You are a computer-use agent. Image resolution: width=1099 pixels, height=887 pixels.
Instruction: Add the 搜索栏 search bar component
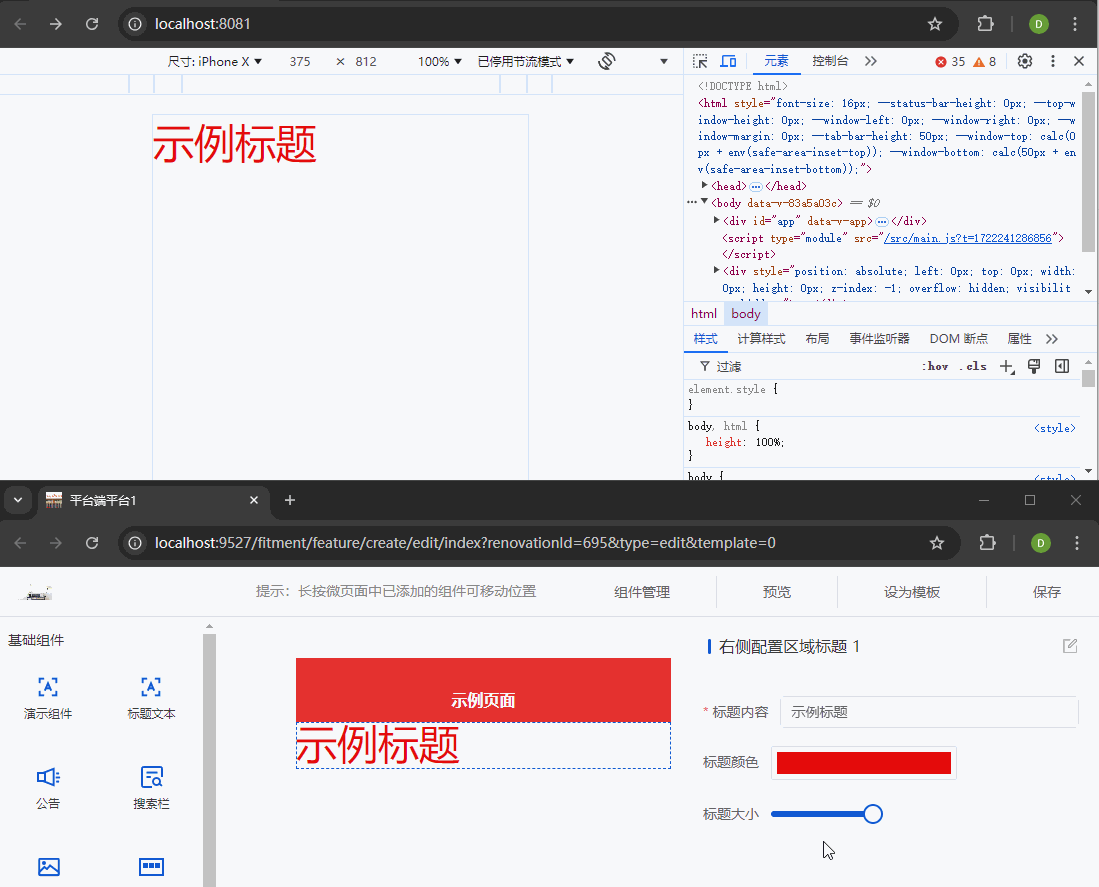pos(151,778)
